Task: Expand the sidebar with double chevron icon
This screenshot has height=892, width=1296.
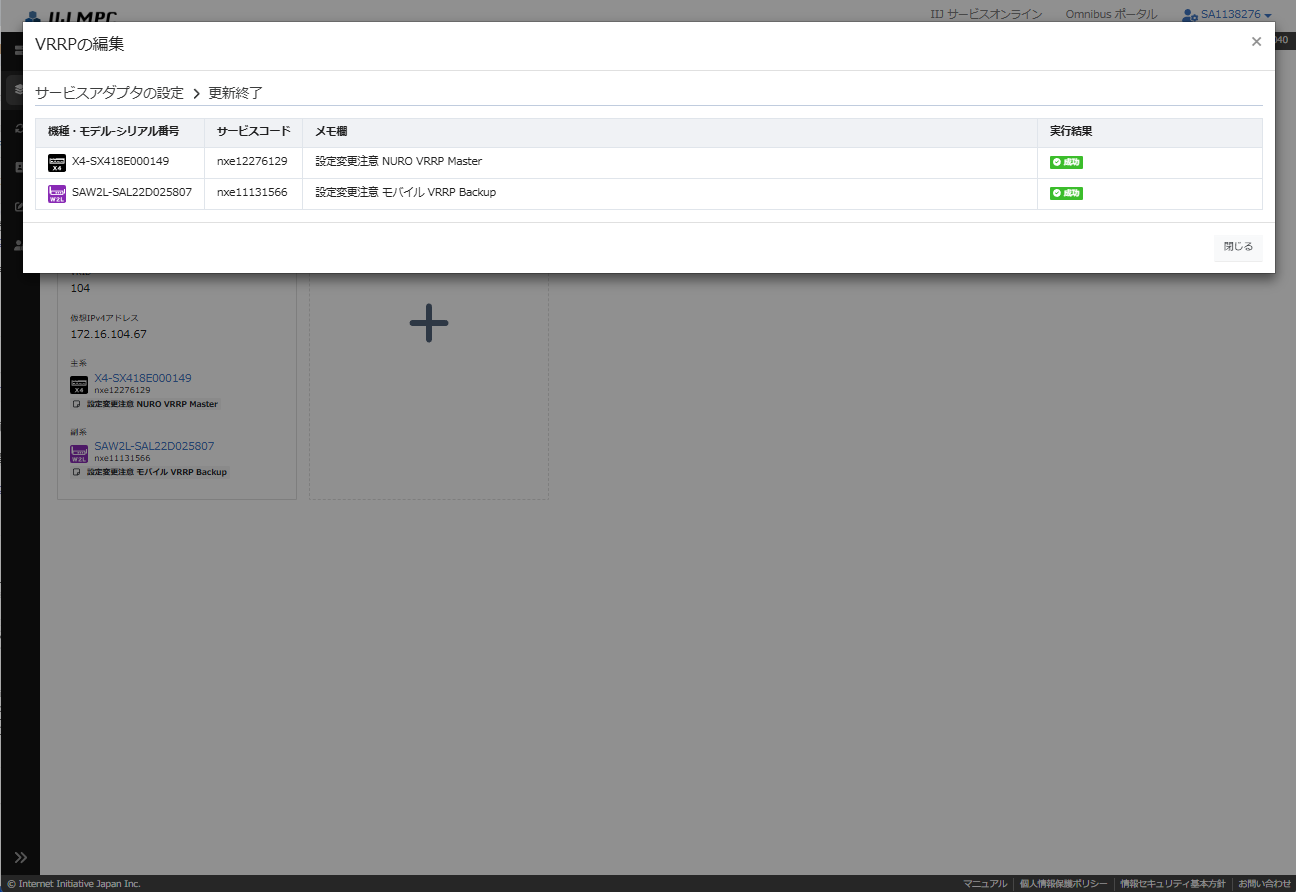Action: [x=20, y=858]
